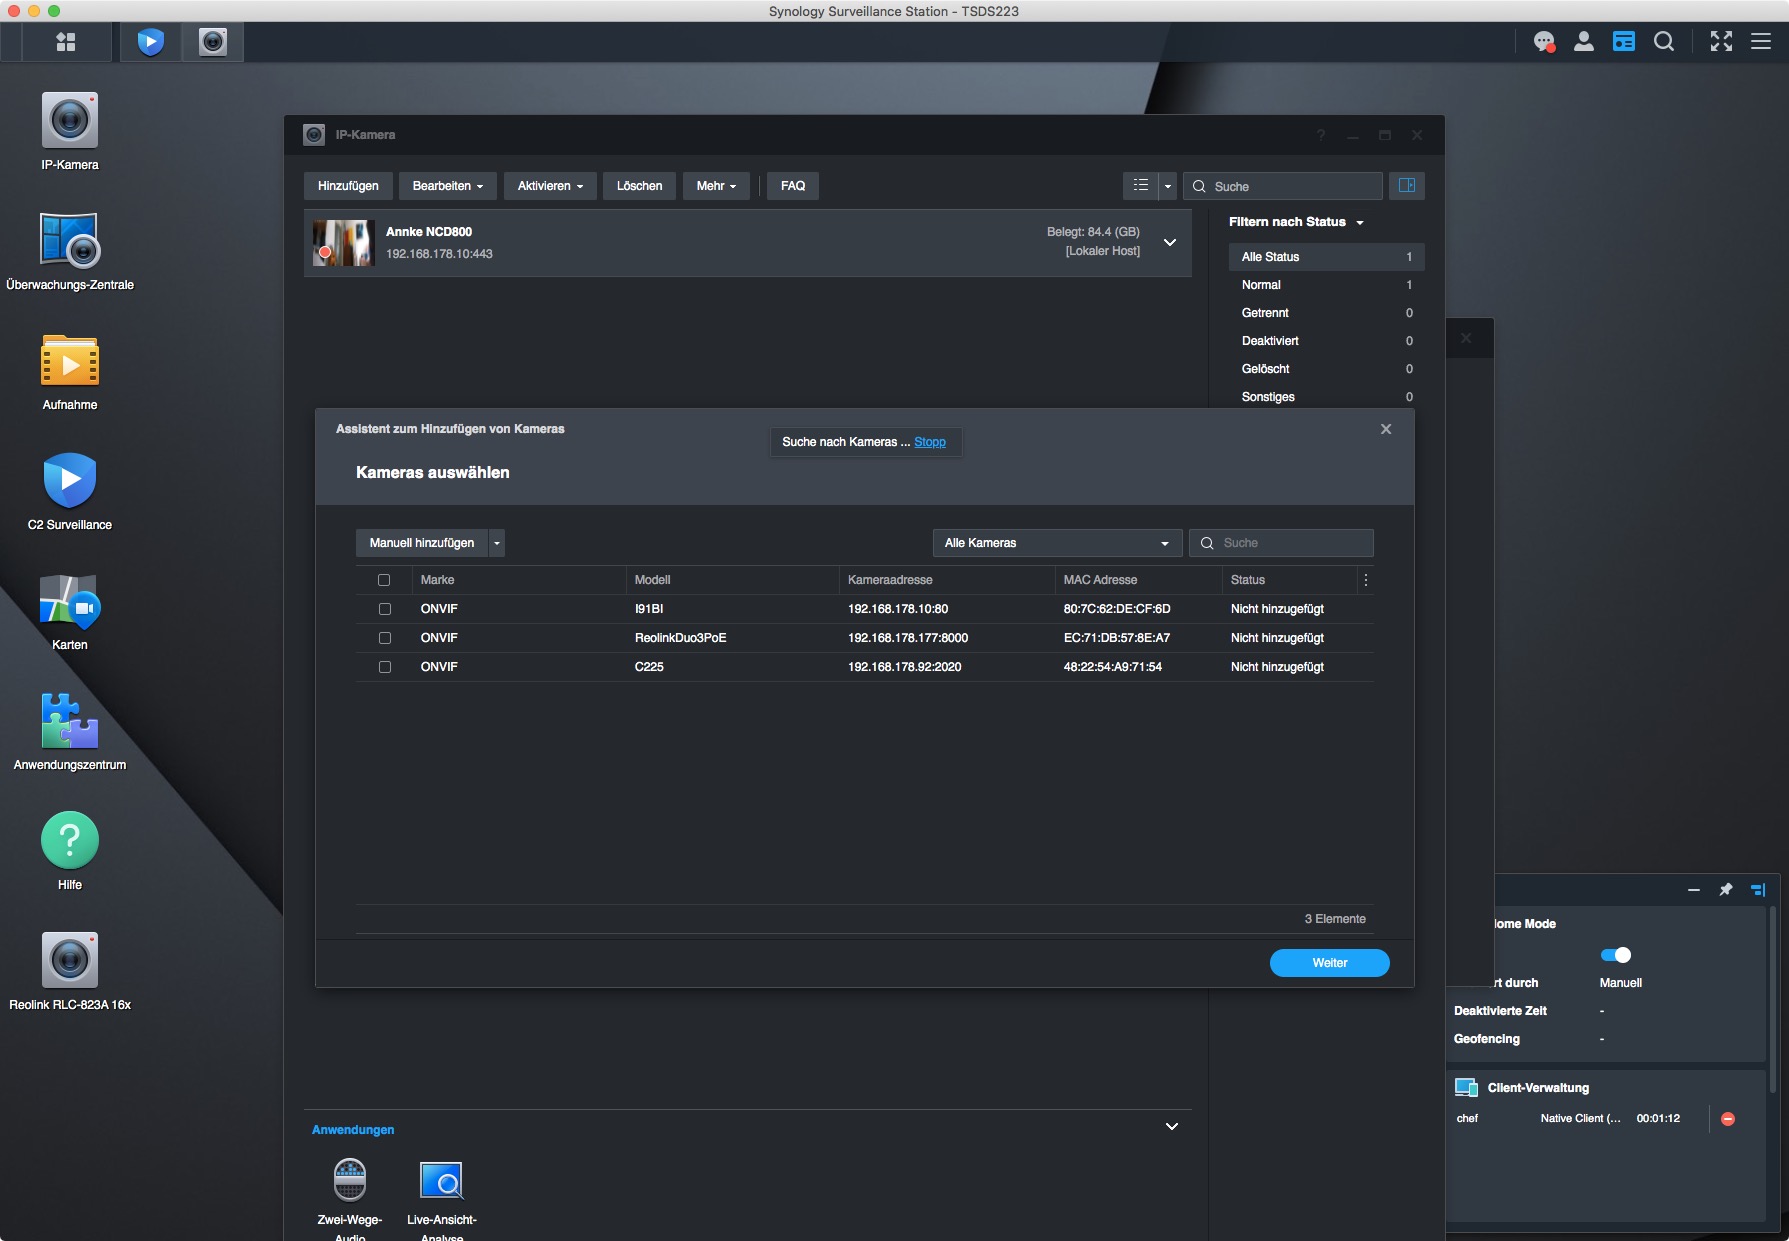Open the Karten maps app
The image size is (1789, 1241).
pyautogui.click(x=70, y=602)
